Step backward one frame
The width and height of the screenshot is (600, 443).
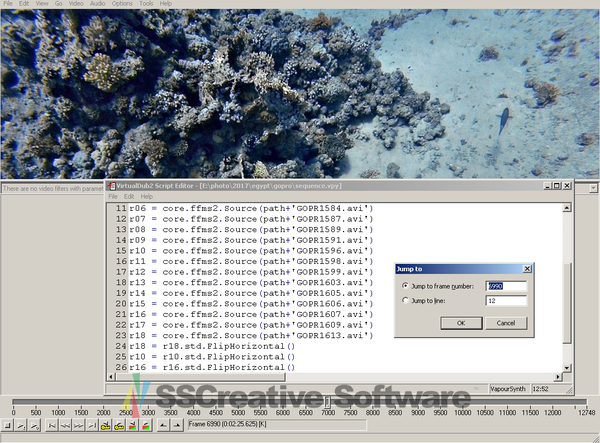coord(65,425)
